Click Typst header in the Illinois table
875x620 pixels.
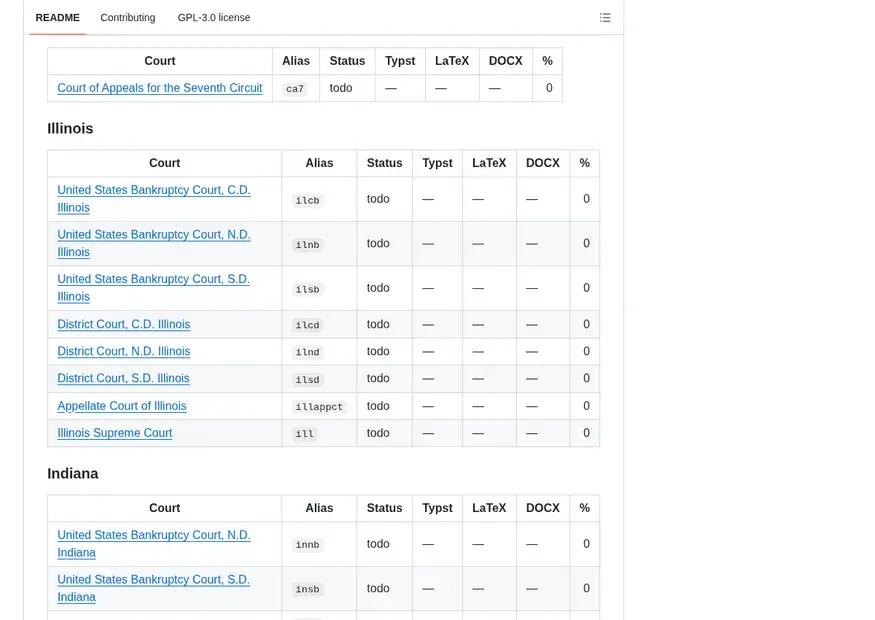438,163
